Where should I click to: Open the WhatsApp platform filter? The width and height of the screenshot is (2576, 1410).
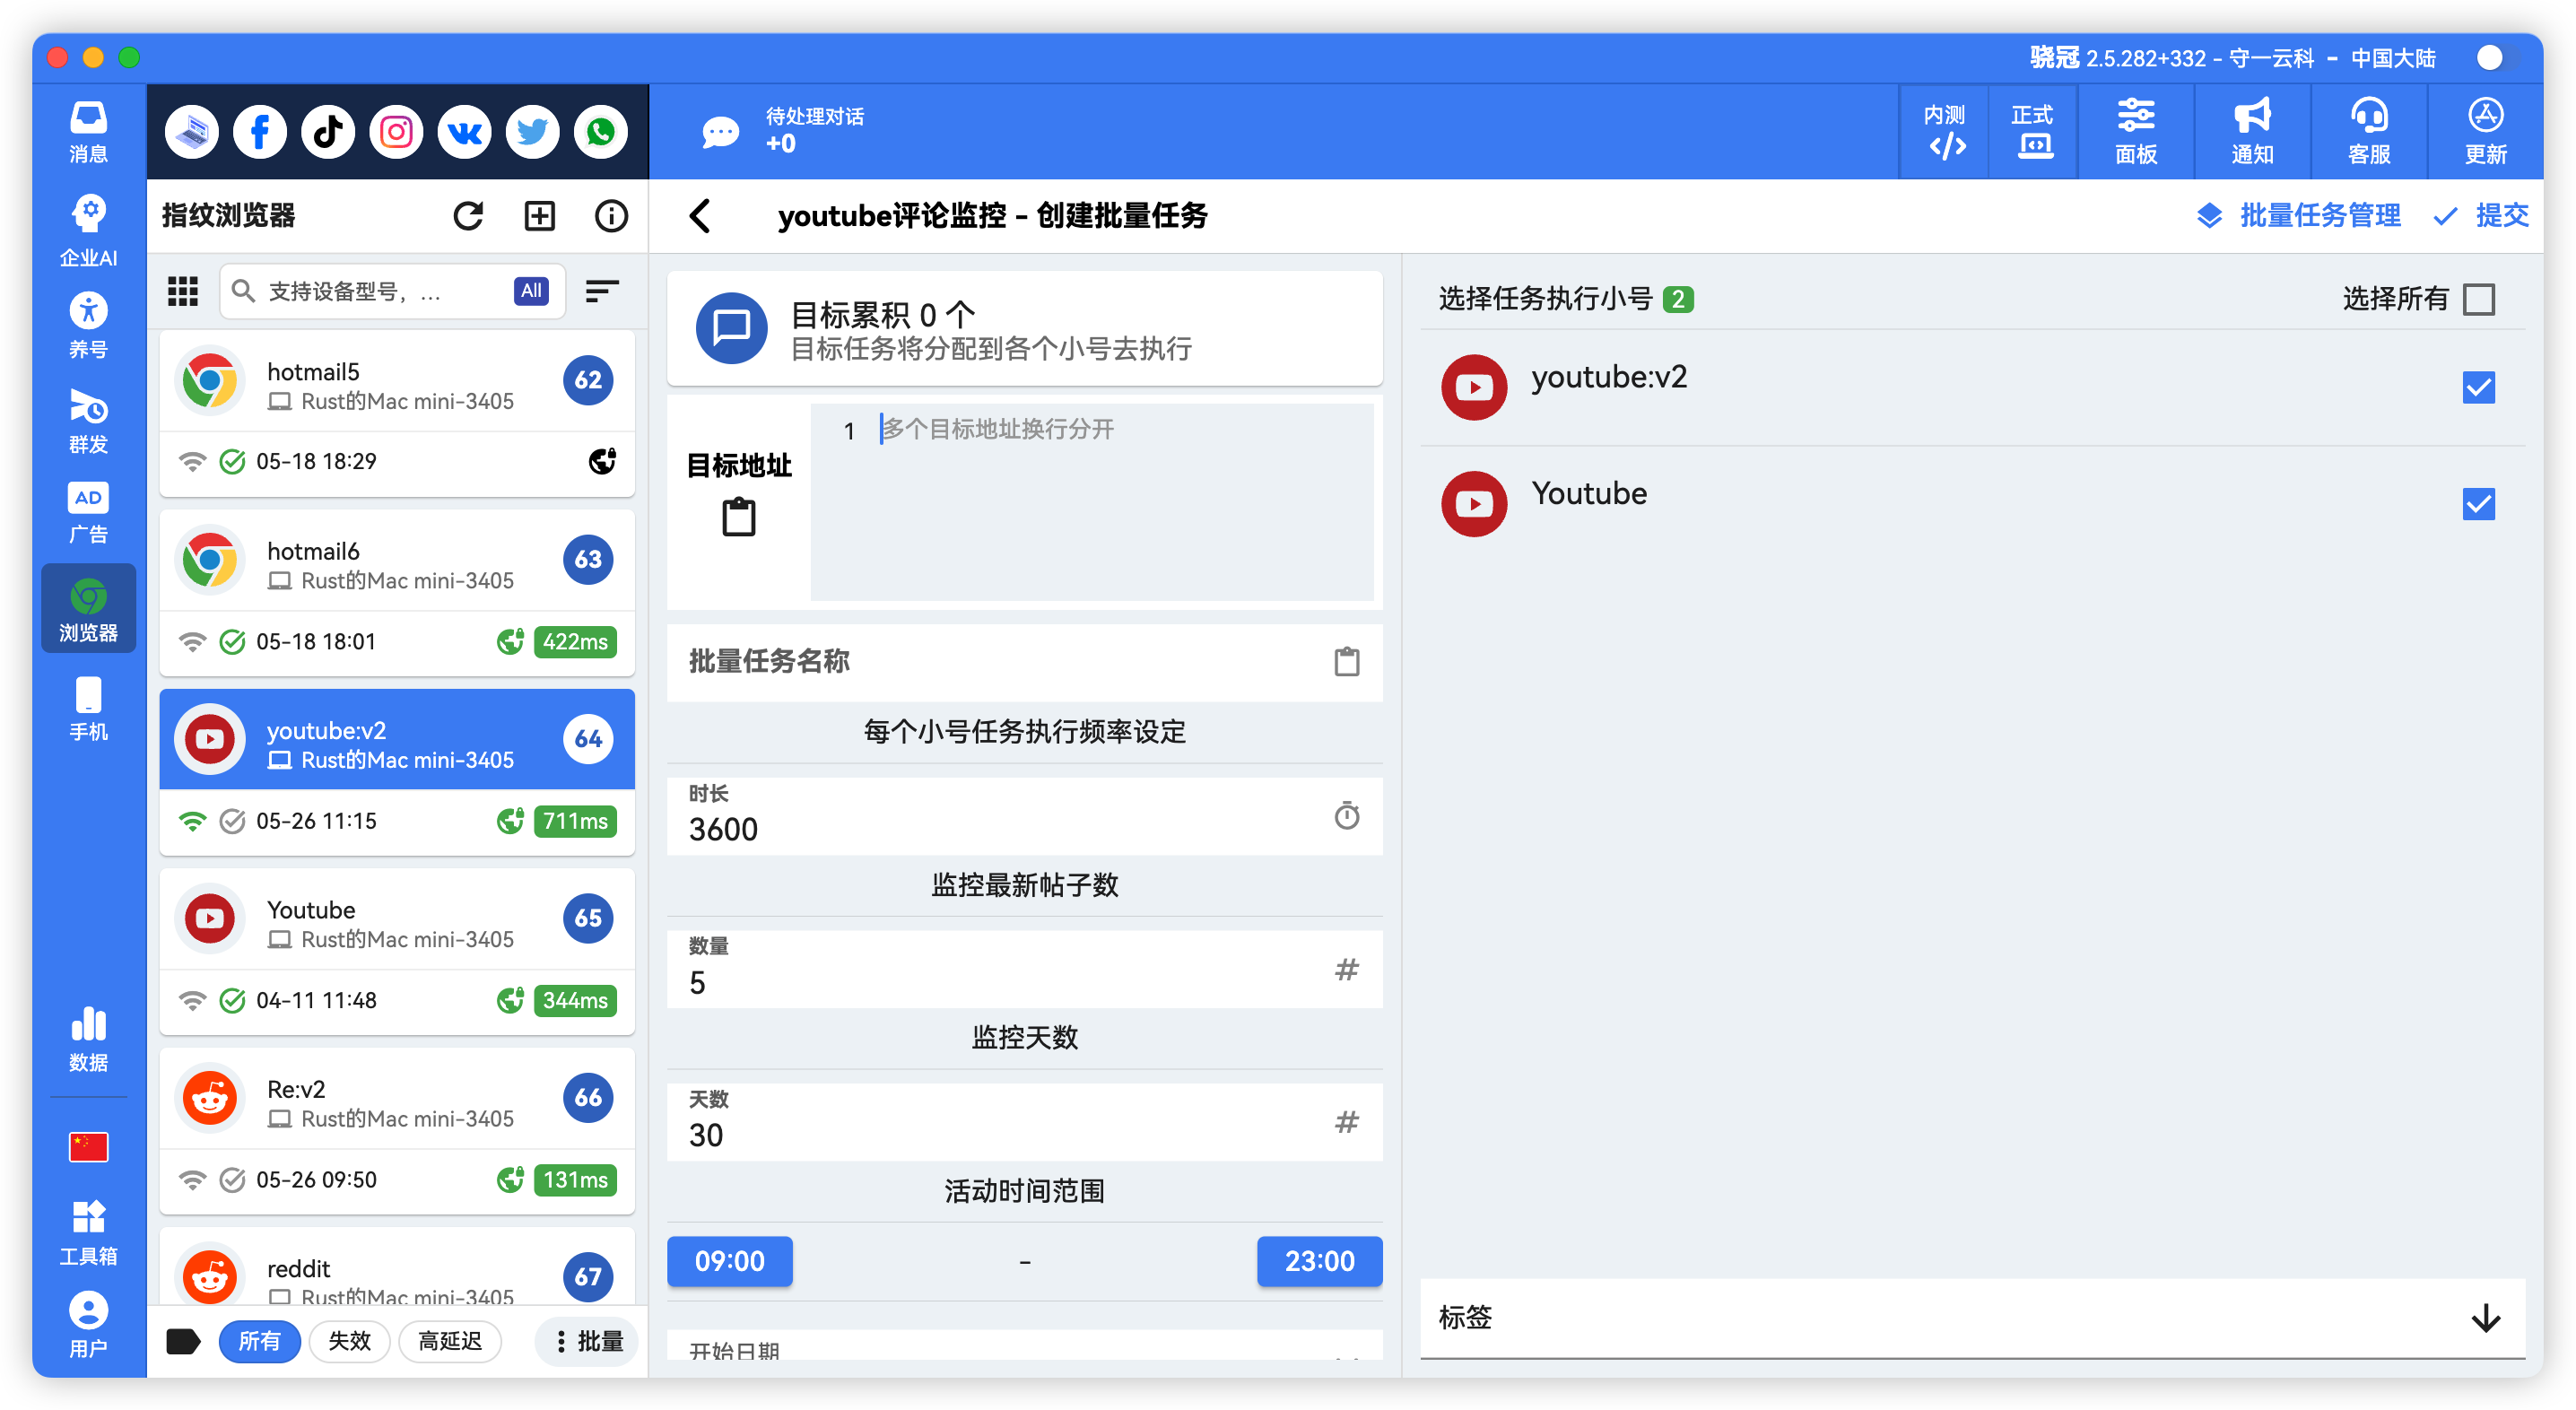600,131
